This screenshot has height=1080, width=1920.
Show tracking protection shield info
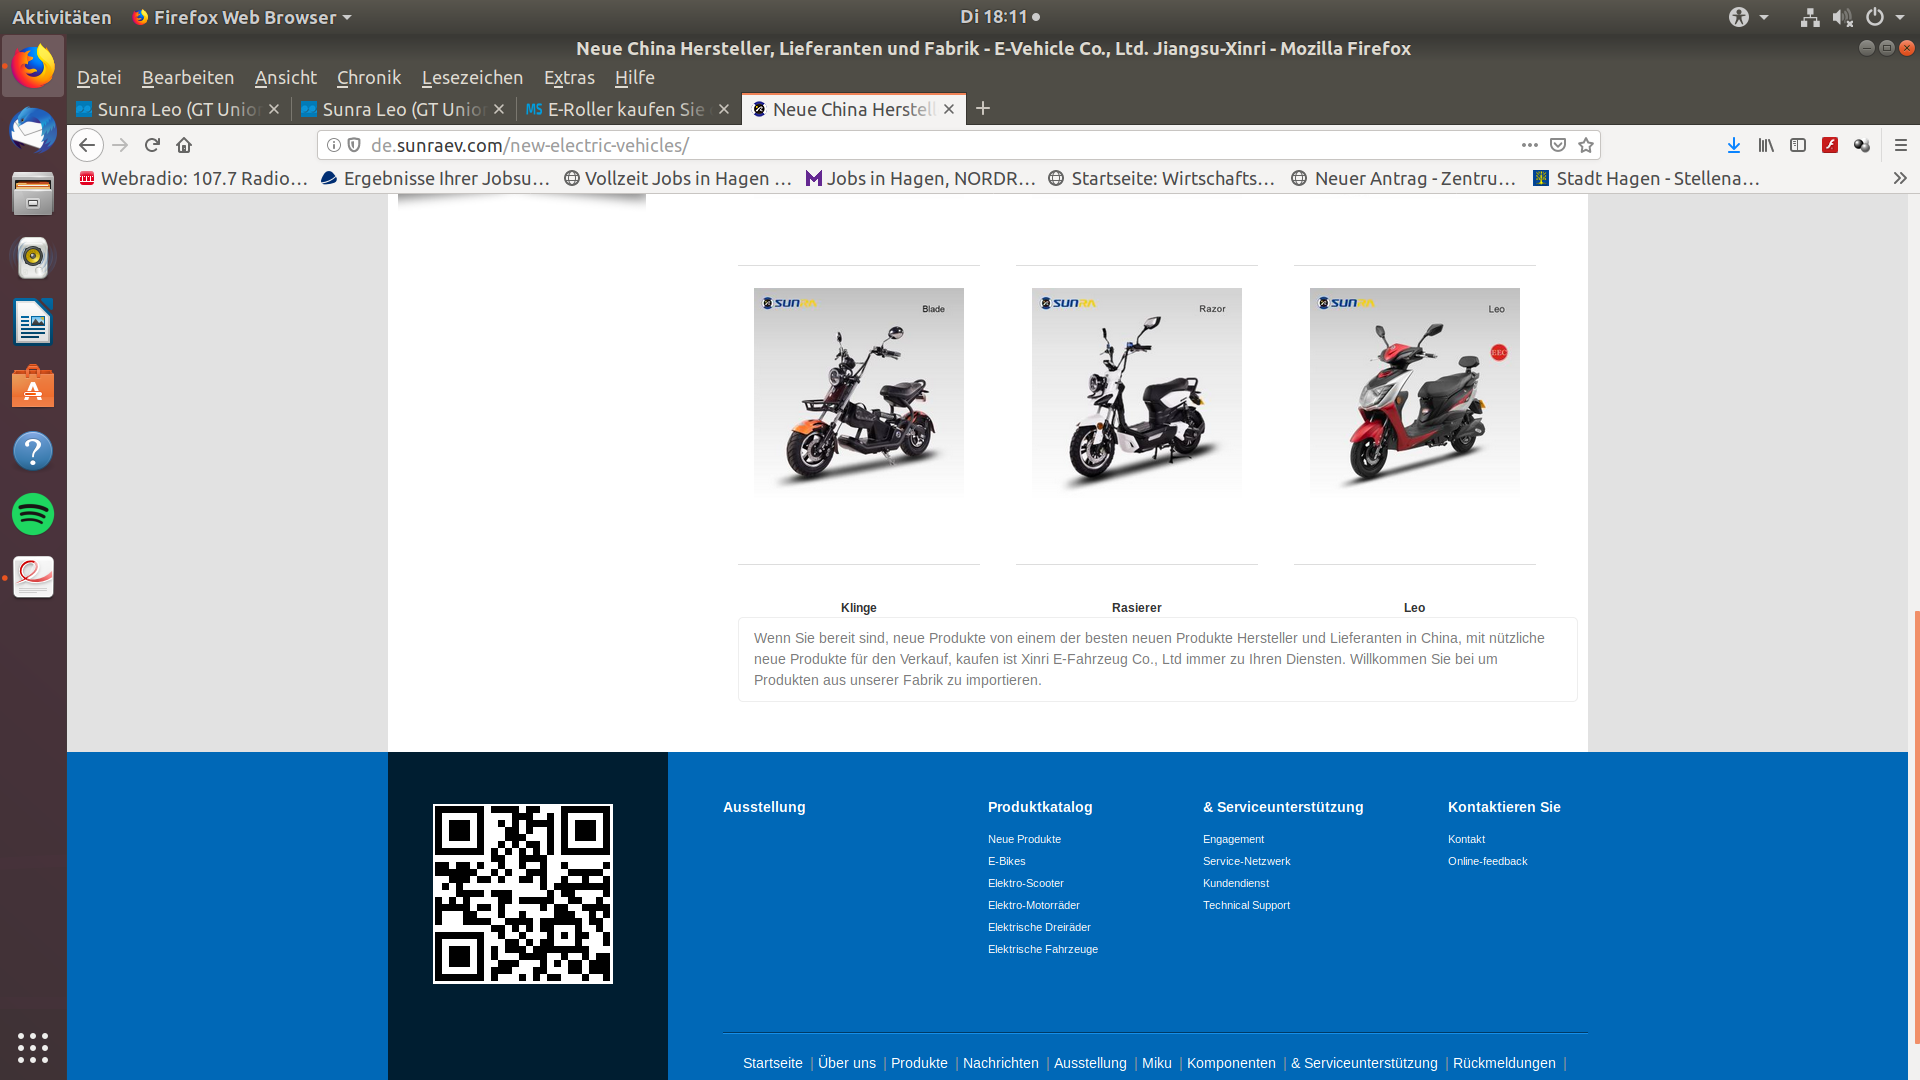click(x=354, y=145)
